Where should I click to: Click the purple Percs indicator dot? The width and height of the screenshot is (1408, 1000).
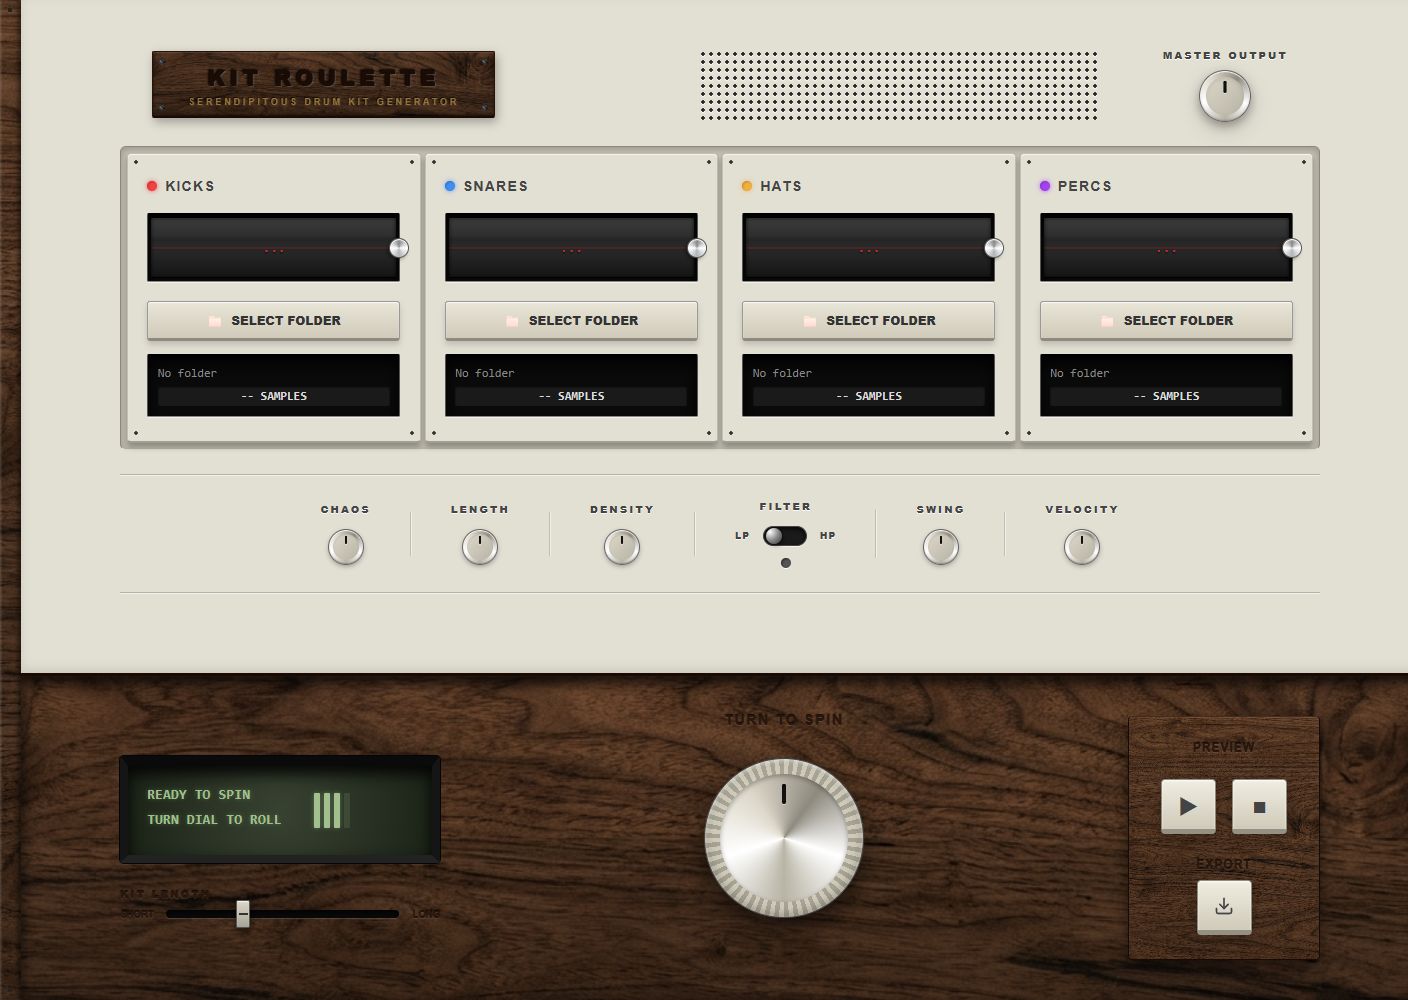[1045, 186]
